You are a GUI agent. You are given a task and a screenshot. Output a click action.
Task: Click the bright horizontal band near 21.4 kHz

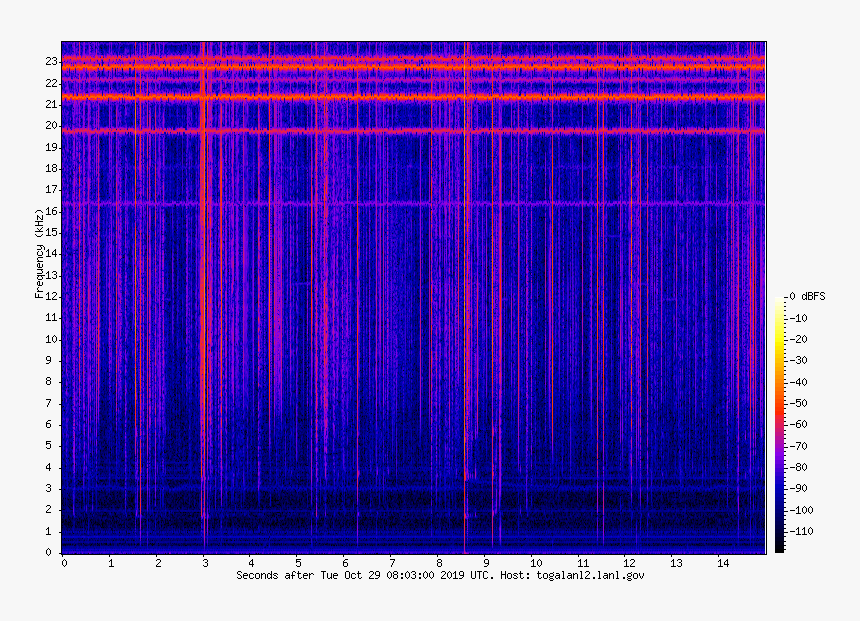click(x=400, y=97)
